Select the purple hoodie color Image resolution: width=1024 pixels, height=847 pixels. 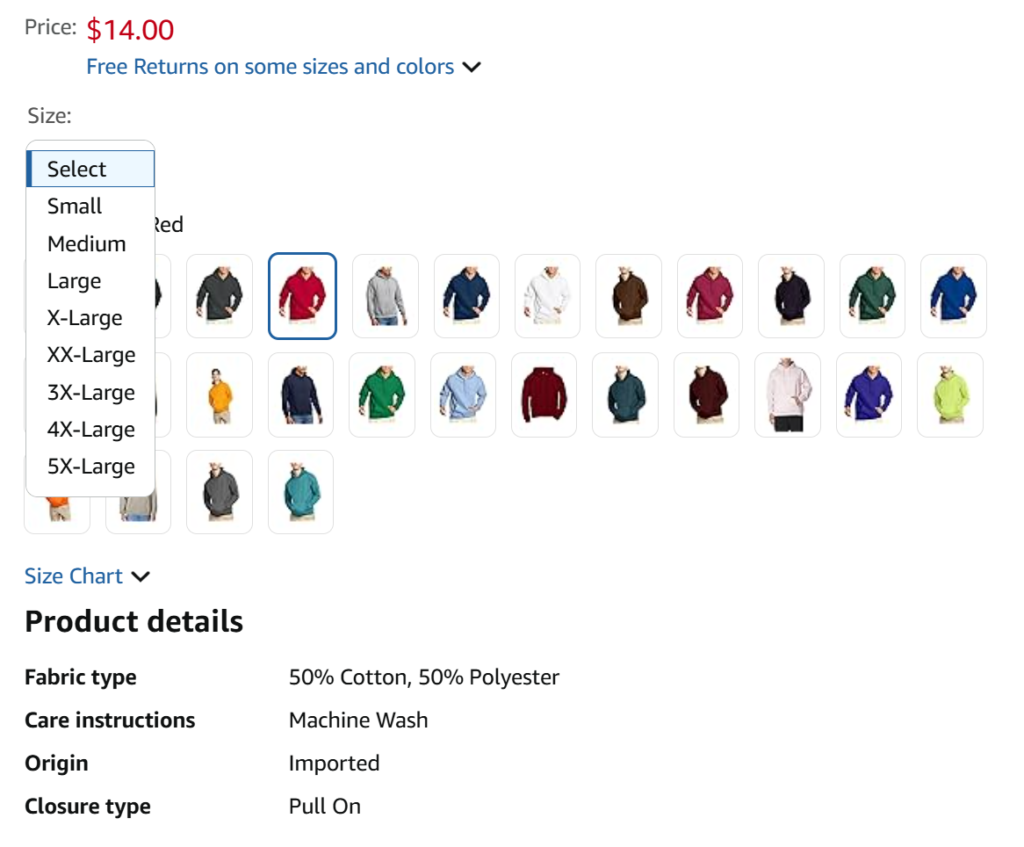click(868, 395)
